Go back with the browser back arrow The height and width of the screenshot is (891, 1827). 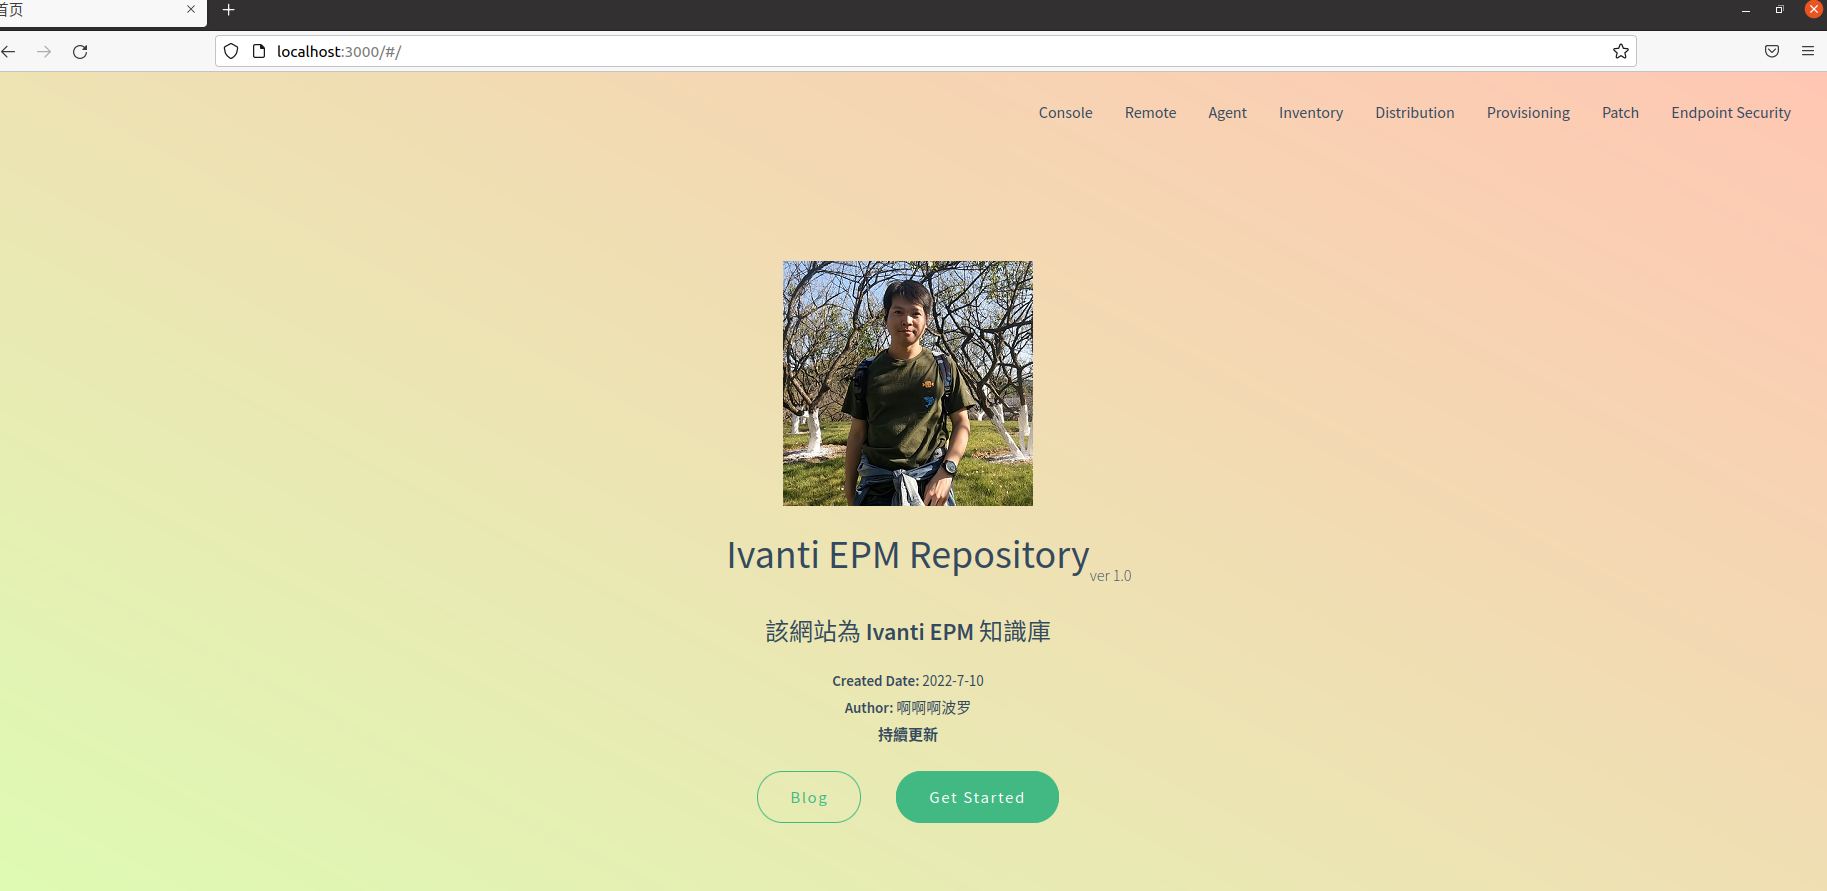[8, 51]
